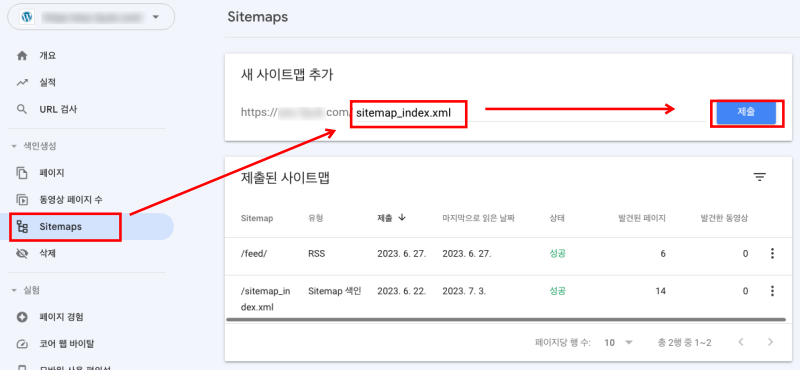Click the plus-circle icon for 페이지 경험
The width and height of the screenshot is (800, 370).
pyautogui.click(x=22, y=317)
